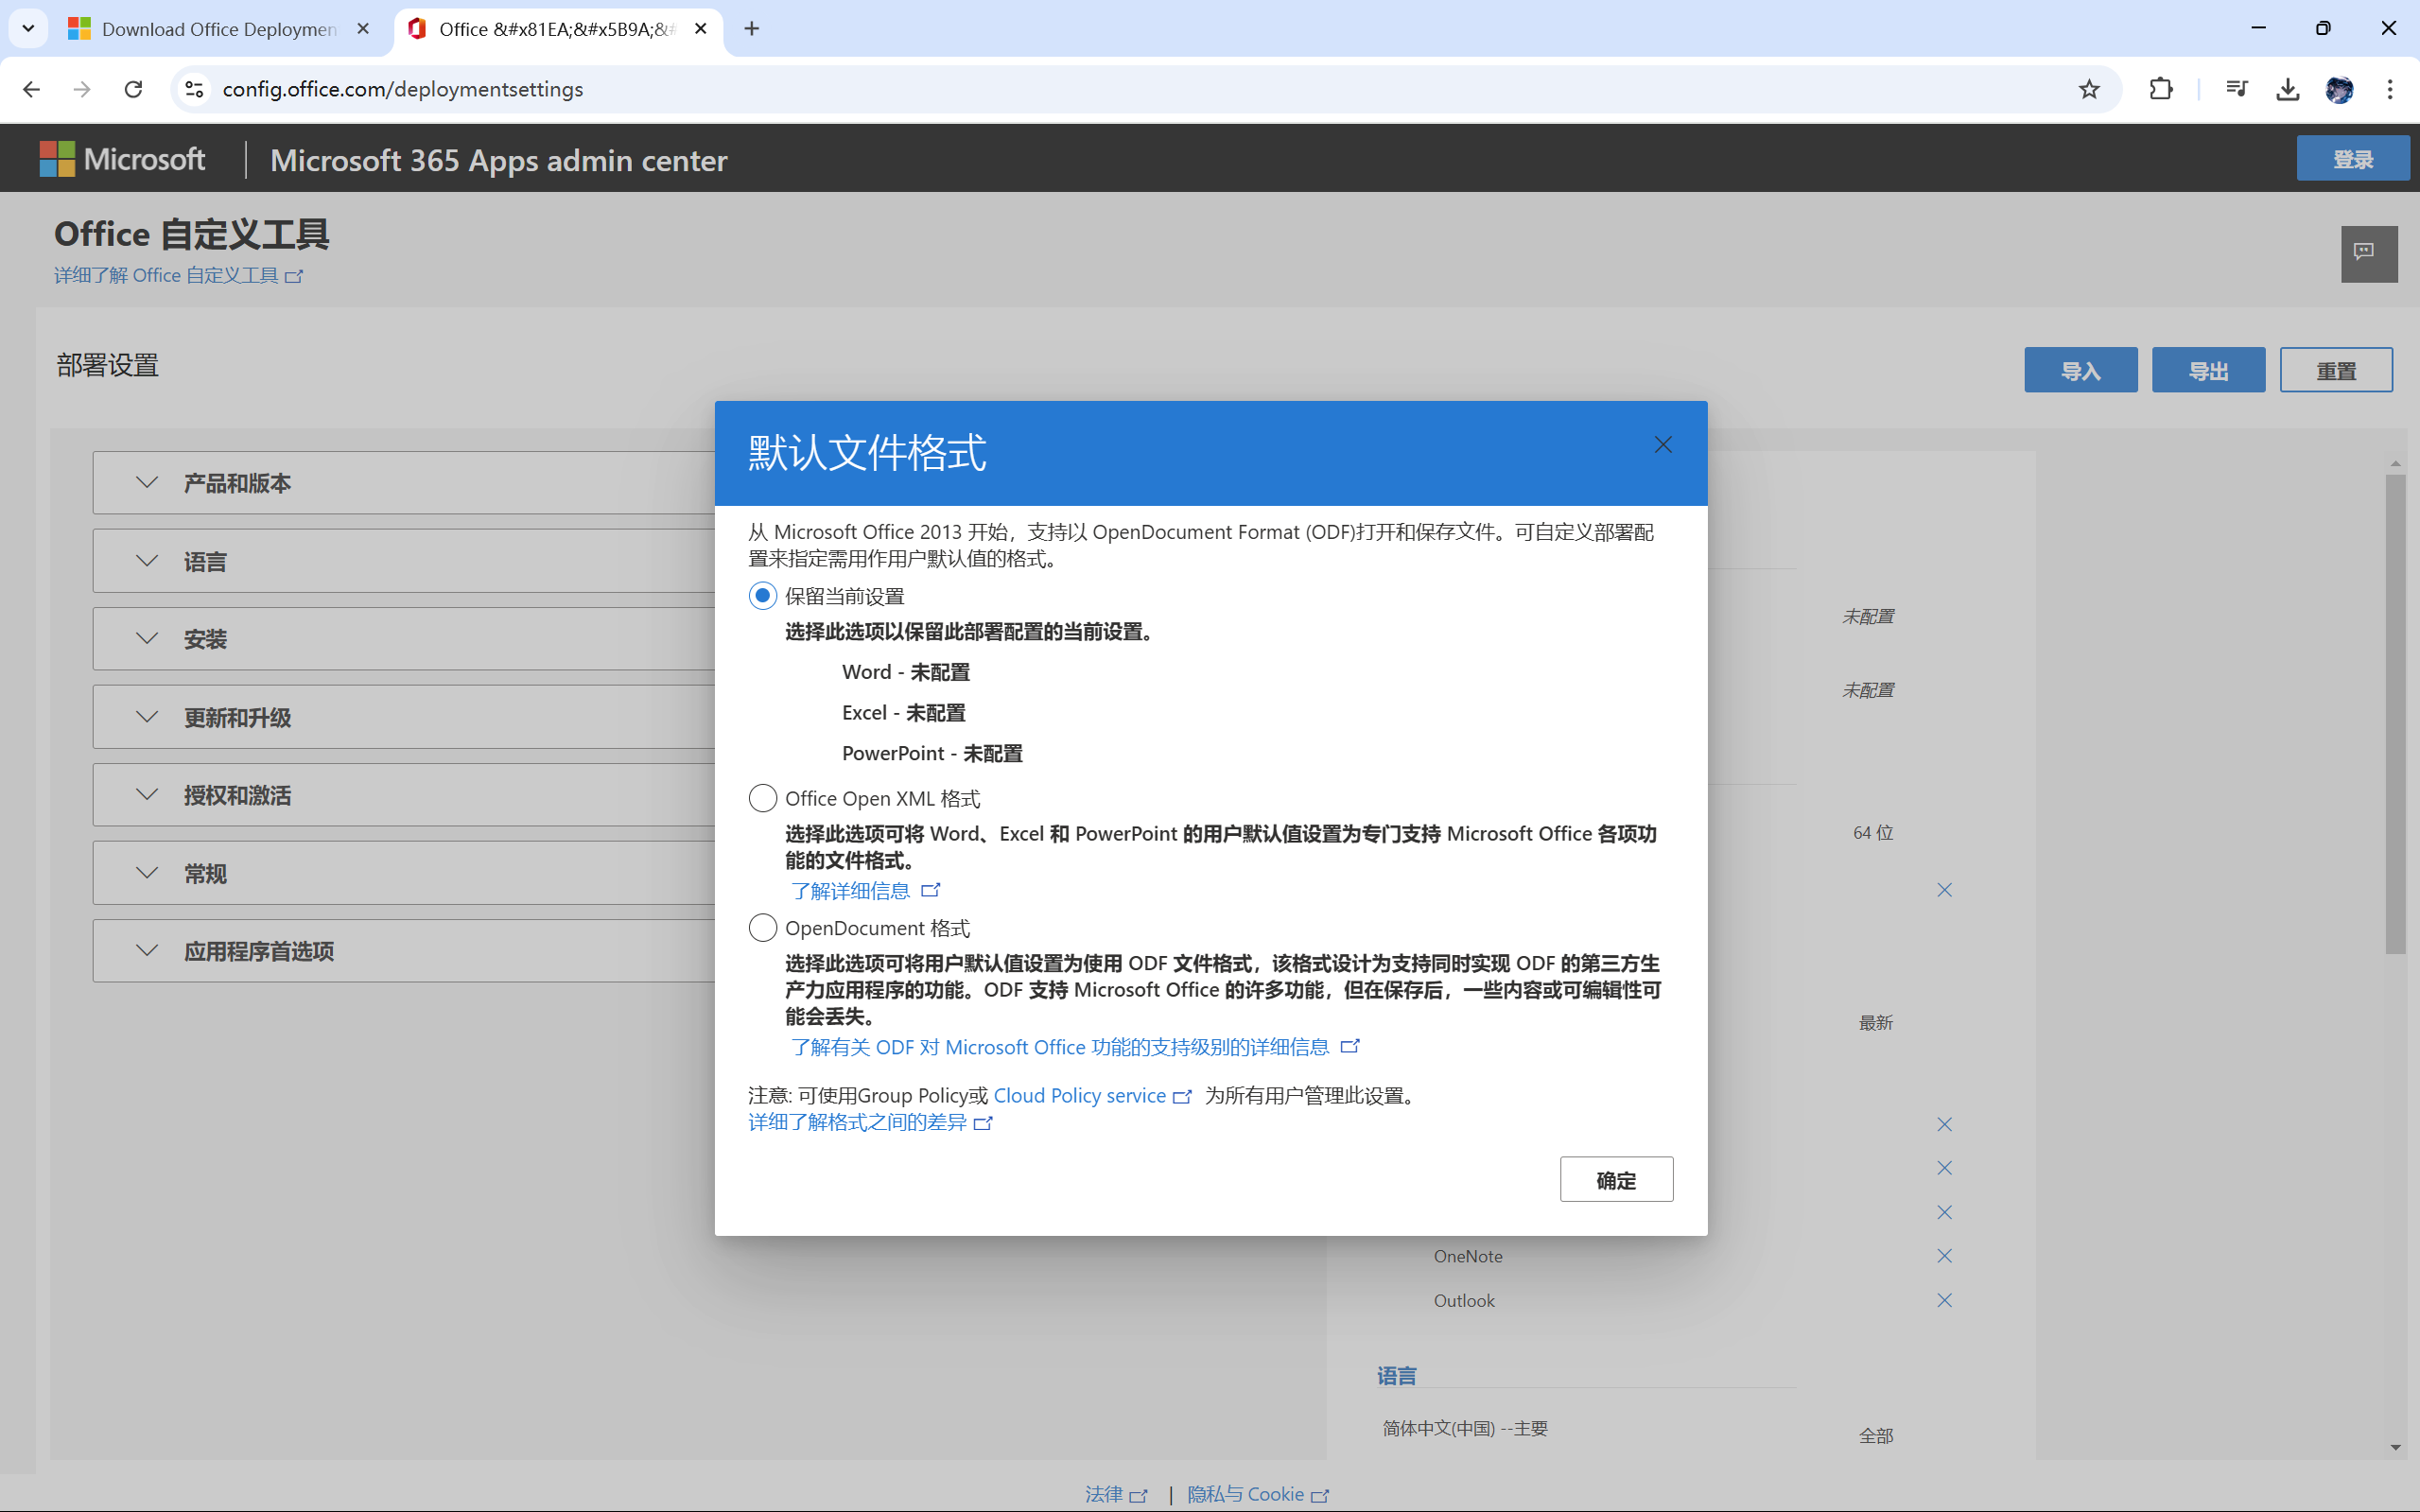
Task: Open the 详细了解格式之间的差异 link
Action: [870, 1122]
